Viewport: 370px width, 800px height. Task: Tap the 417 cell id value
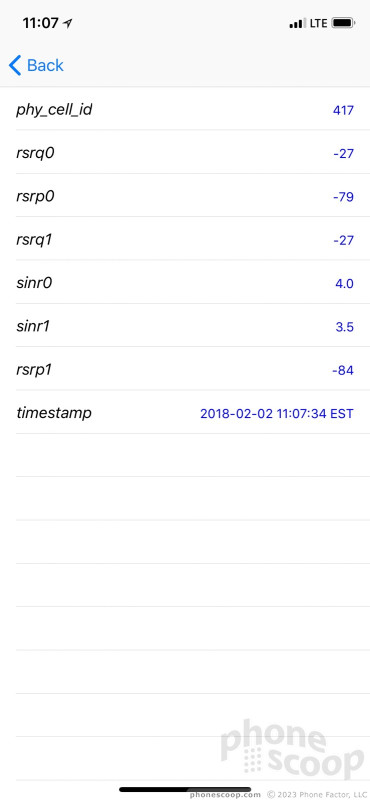(x=343, y=110)
